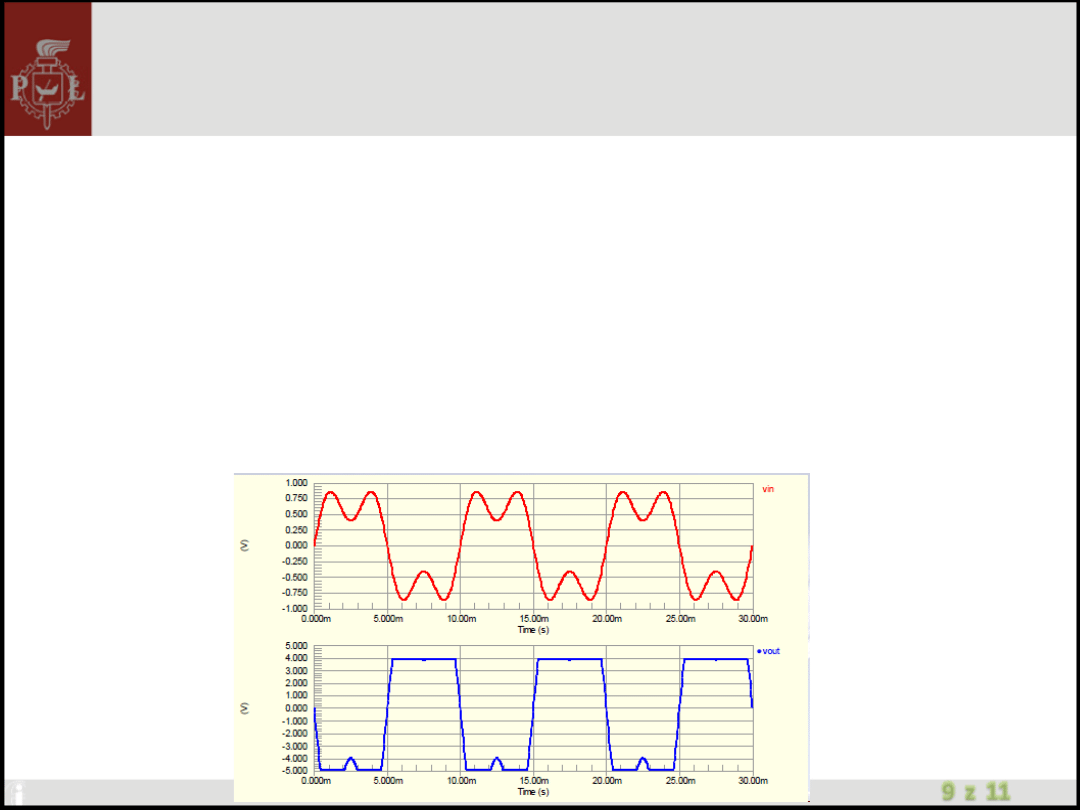Click the blue dot beside vout legend
The image size is (1080, 810).
759,651
